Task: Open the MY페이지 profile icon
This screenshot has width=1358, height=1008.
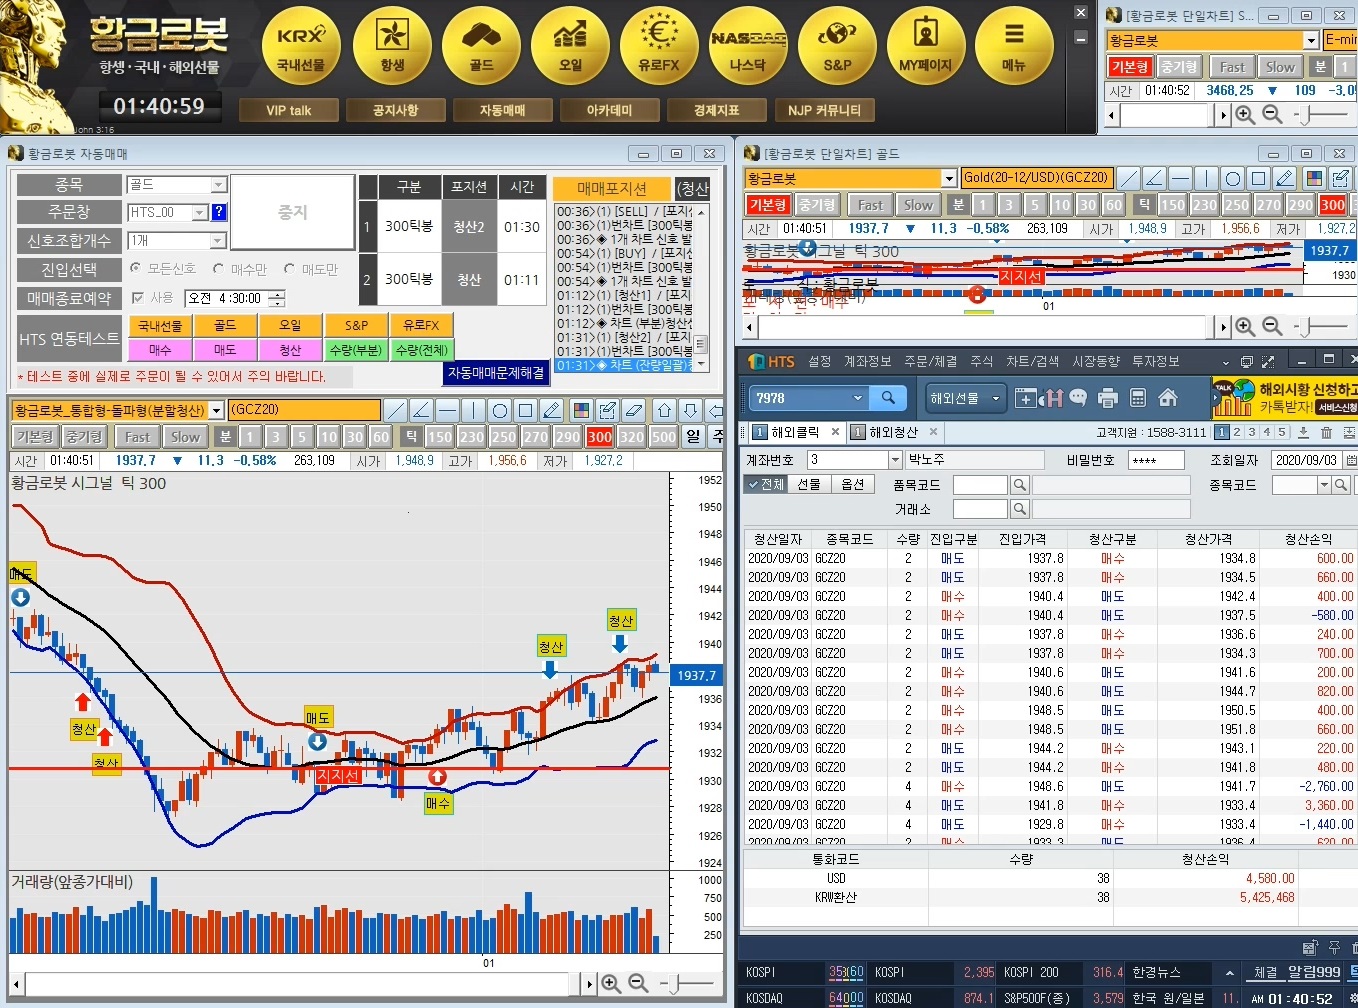Action: click(926, 47)
